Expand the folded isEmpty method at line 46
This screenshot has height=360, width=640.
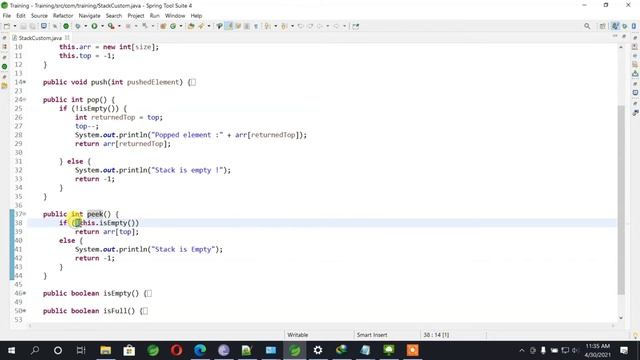tap(24, 293)
